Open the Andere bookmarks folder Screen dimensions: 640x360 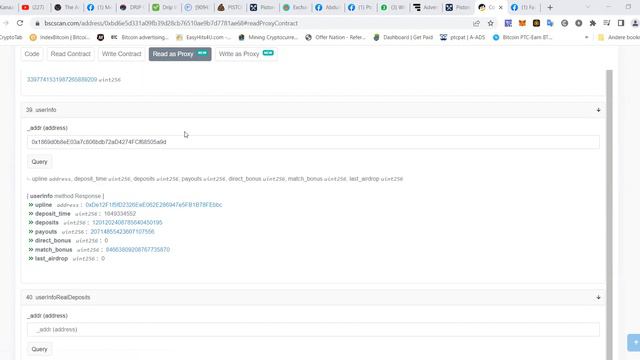[x=618, y=37]
